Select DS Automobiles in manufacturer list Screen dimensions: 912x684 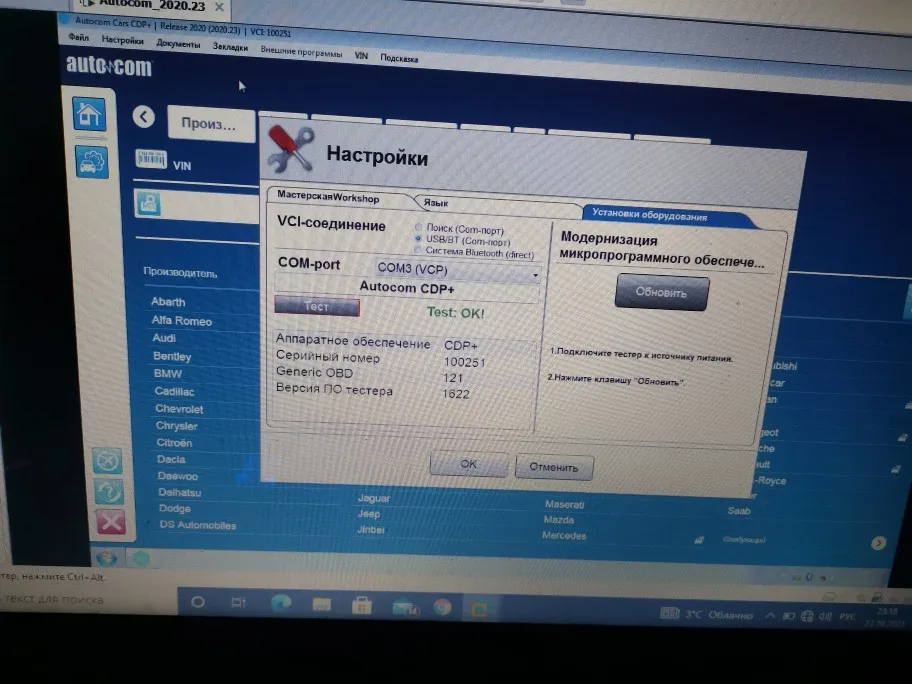(x=198, y=525)
